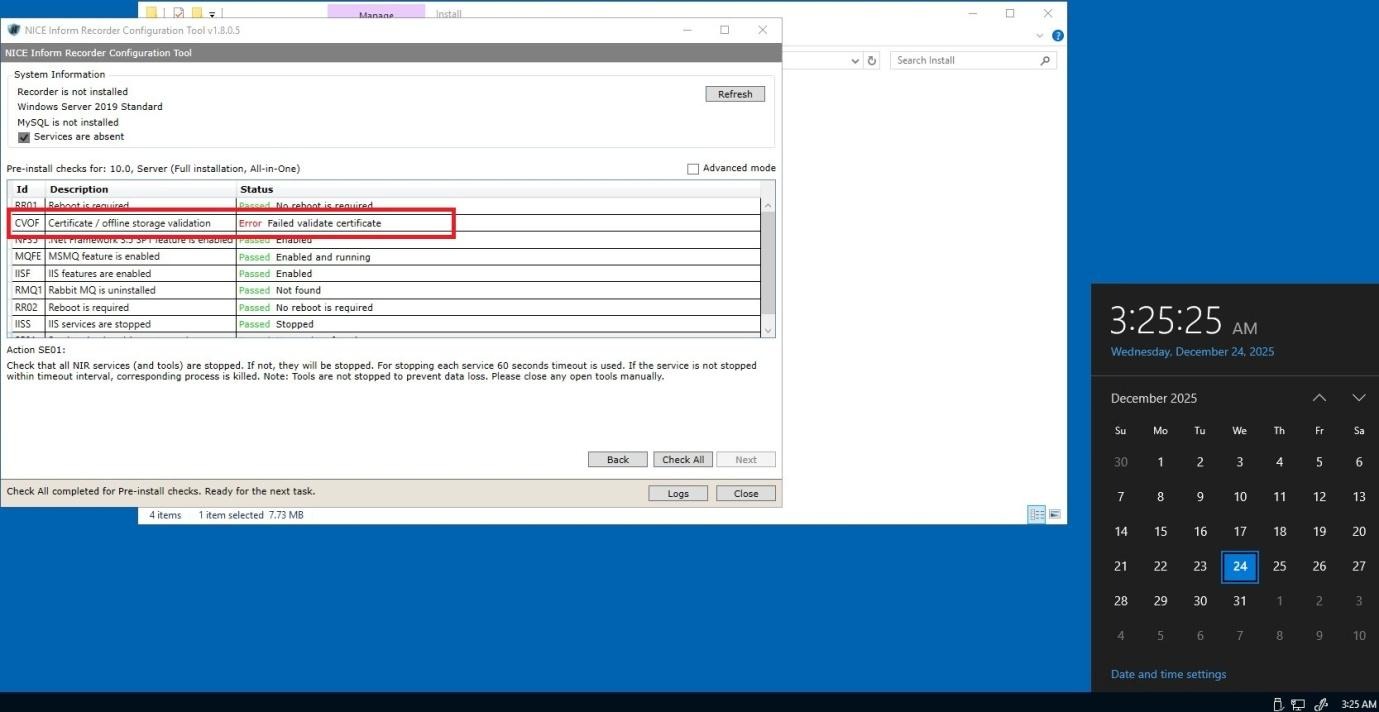Click the NICE shield icon in title bar
Image resolution: width=1379 pixels, height=712 pixels.
tap(14, 30)
